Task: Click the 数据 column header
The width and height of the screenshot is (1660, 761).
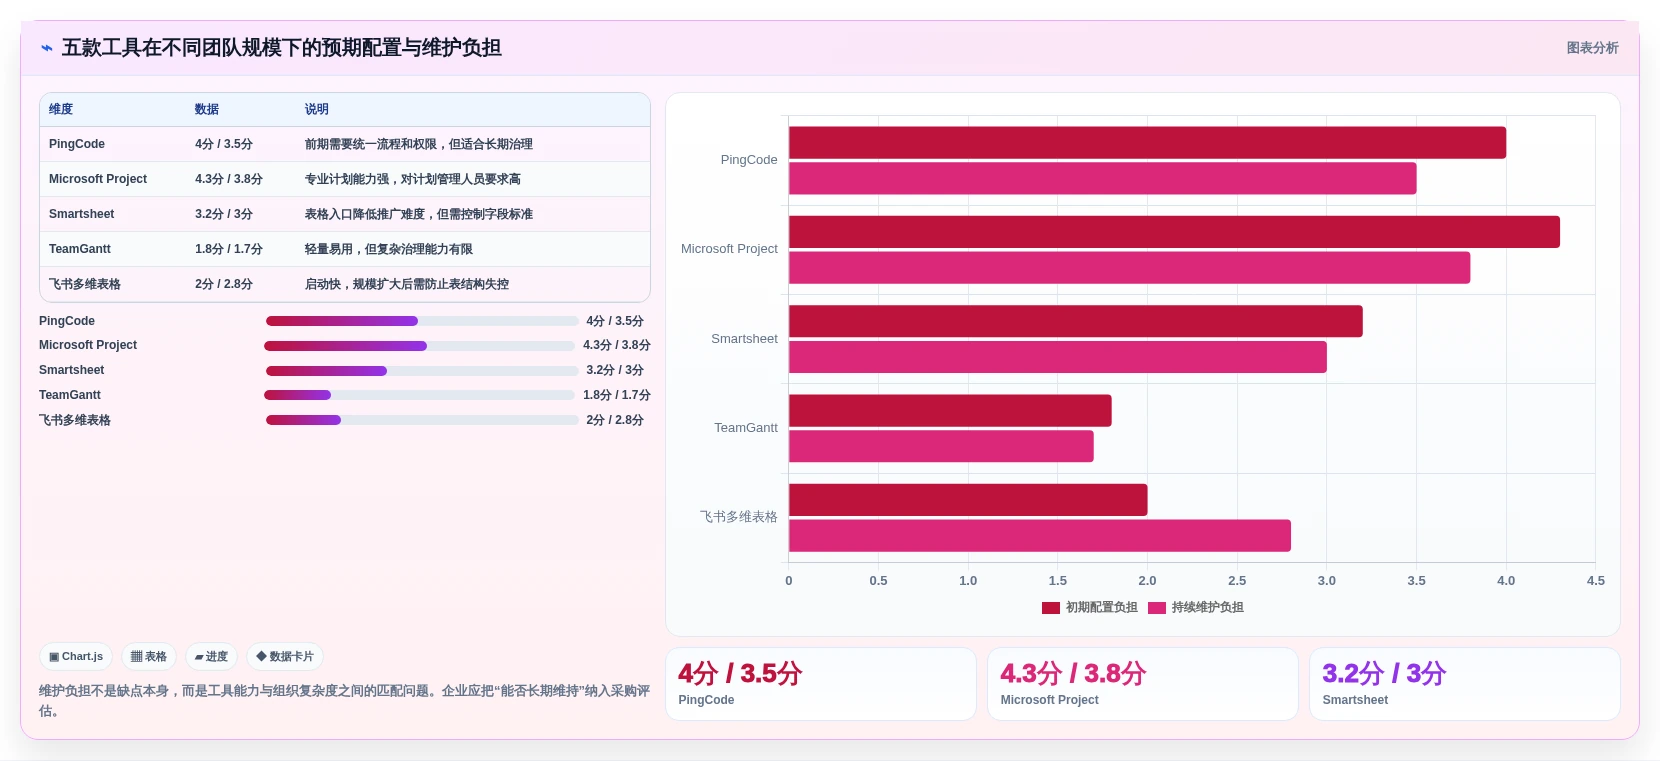Action: click(x=207, y=109)
